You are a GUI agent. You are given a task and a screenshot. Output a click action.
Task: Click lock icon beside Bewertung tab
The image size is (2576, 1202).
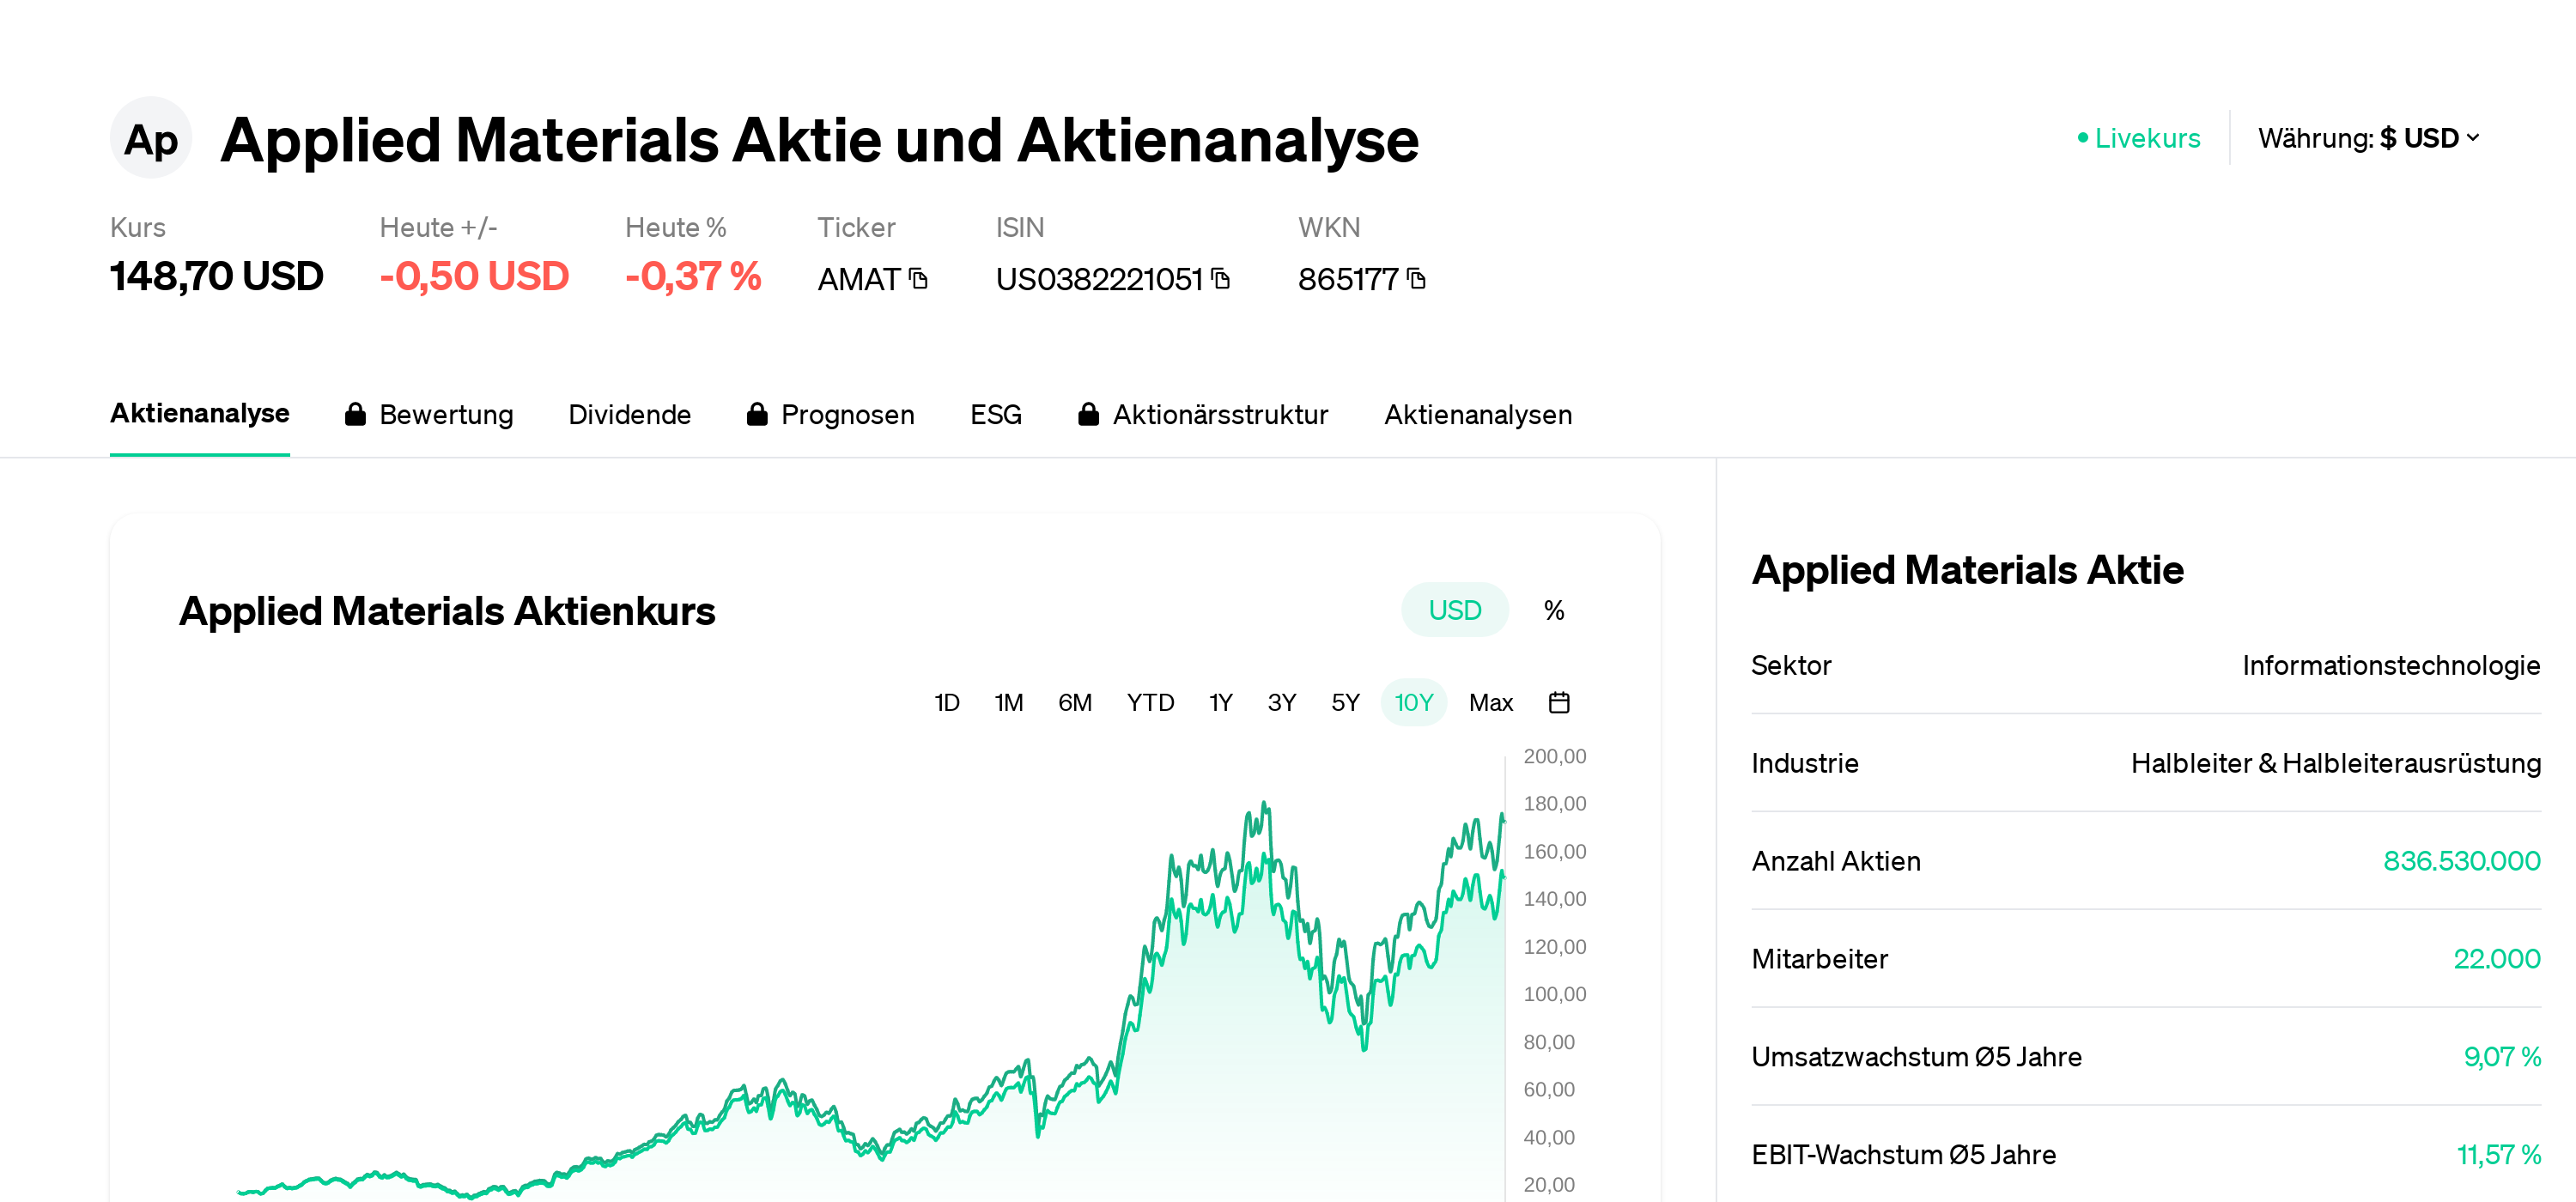355,415
